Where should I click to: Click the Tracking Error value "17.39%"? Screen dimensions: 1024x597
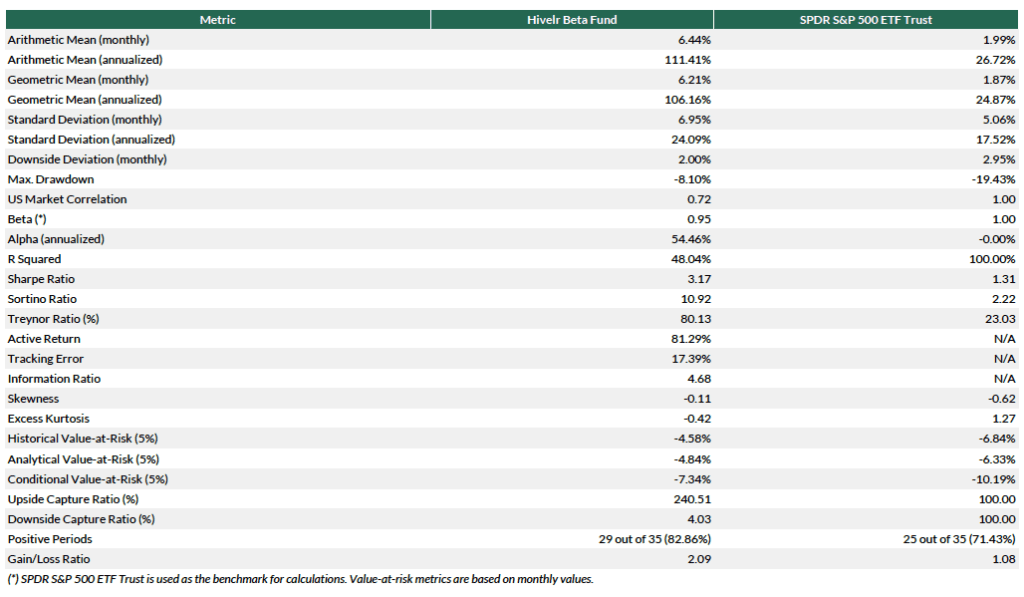[x=691, y=359]
